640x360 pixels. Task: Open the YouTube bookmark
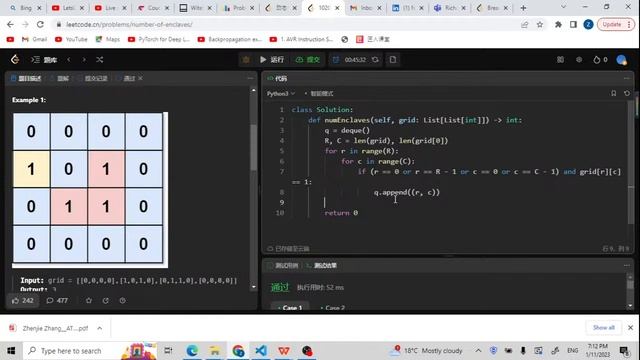tap(71, 39)
